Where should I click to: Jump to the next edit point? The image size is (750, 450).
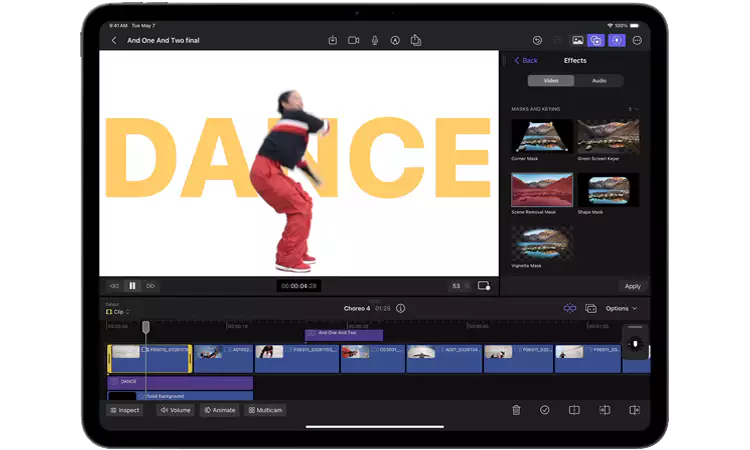coord(150,286)
